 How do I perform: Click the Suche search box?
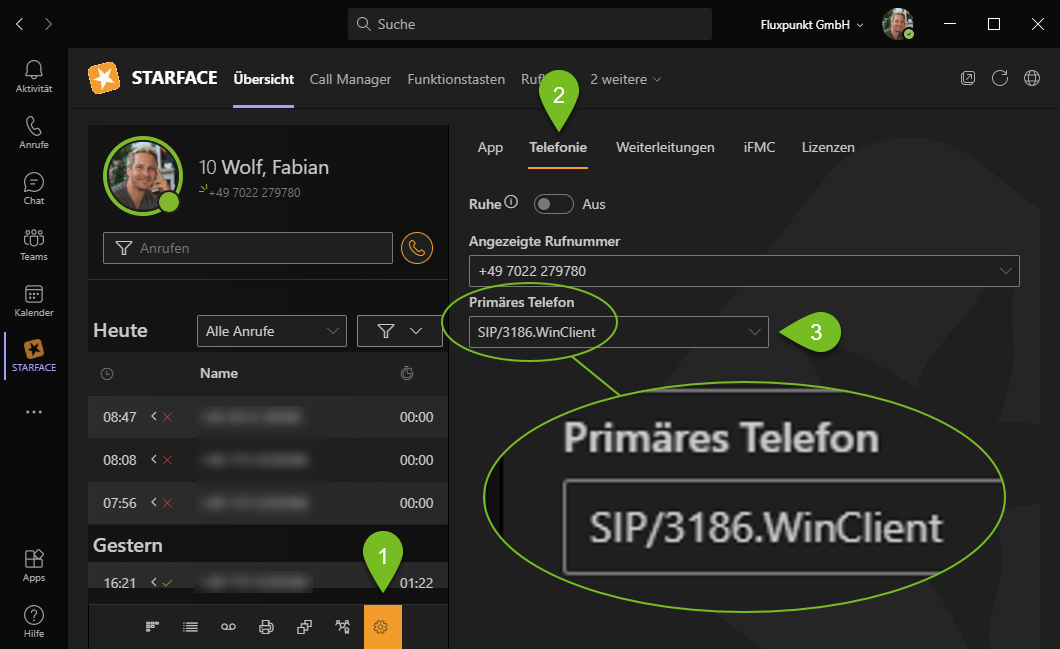coord(530,24)
